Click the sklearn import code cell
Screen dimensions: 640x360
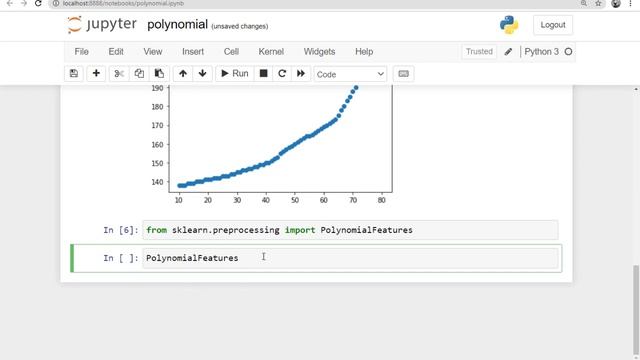click(350, 230)
